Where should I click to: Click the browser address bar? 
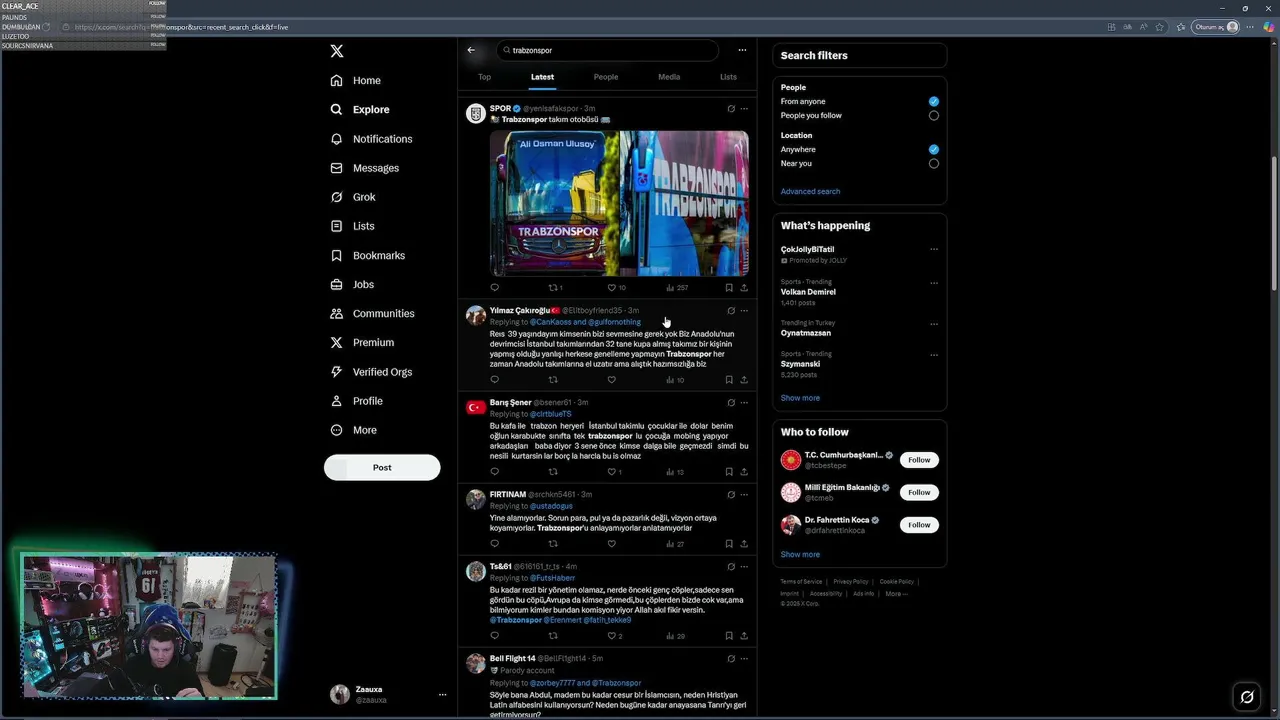click(x=580, y=27)
